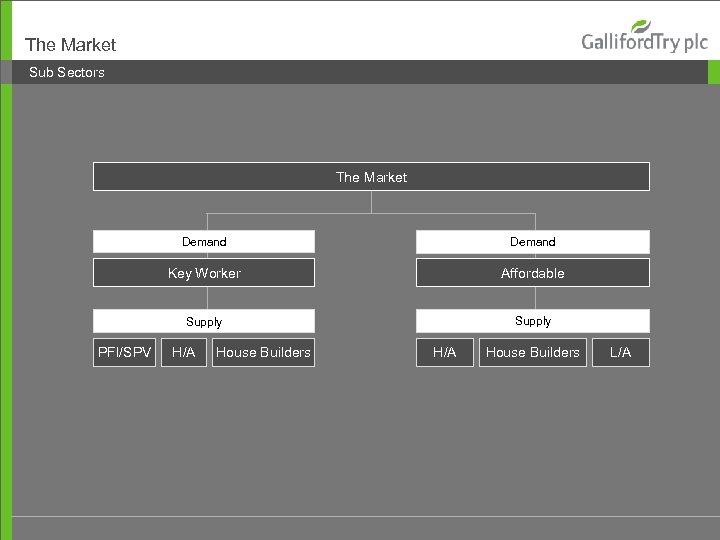Click the small green square at top-right
The width and height of the screenshot is (720, 540).
pos(713,72)
